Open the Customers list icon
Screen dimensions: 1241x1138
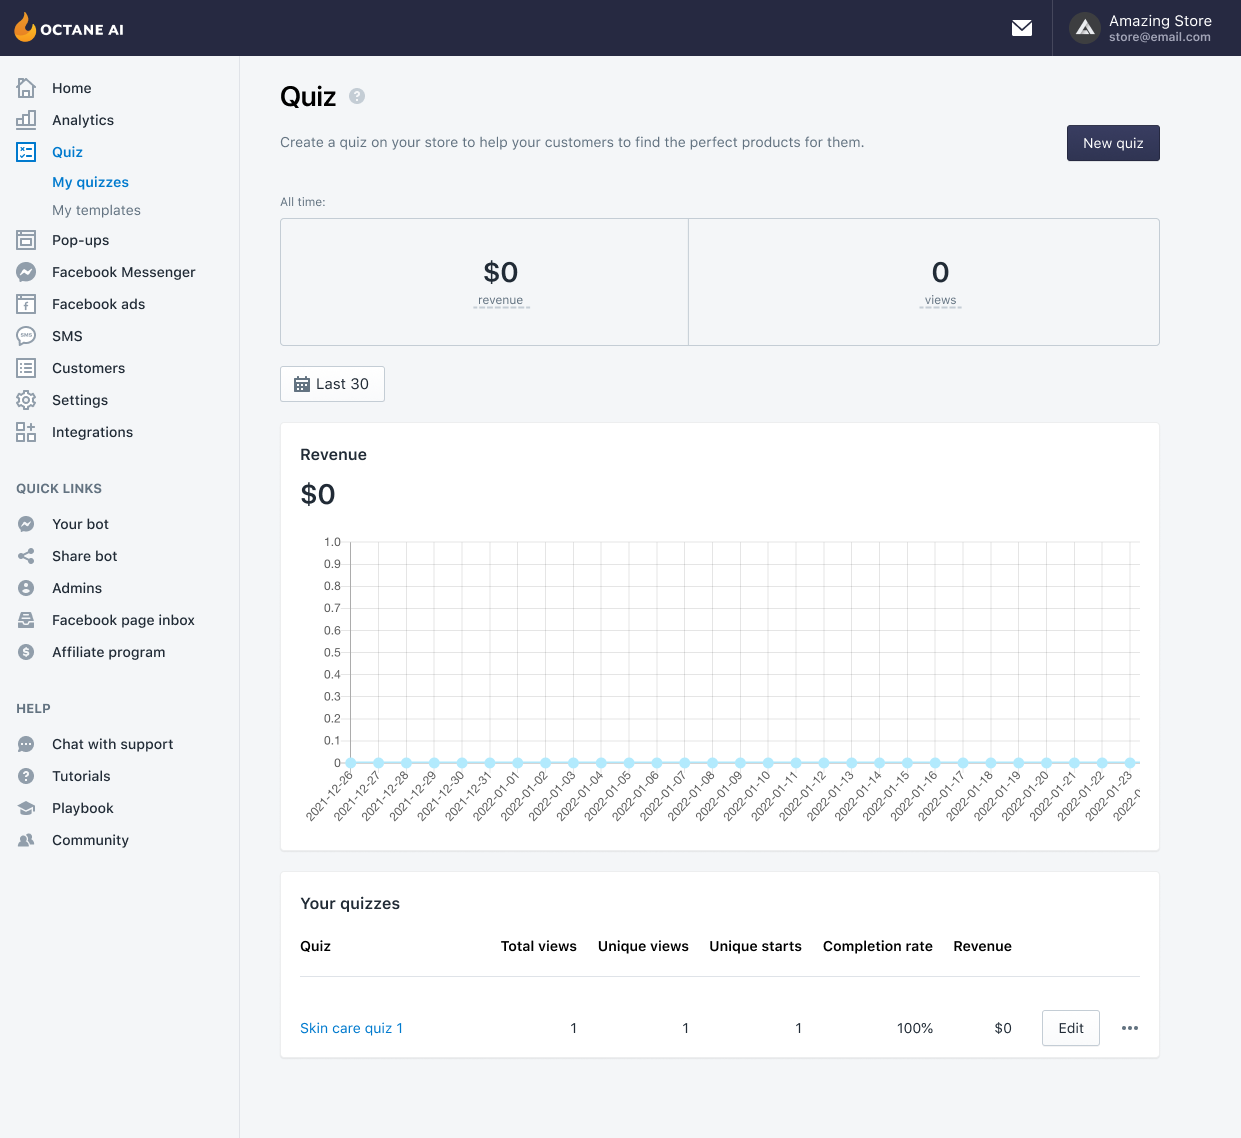(26, 368)
